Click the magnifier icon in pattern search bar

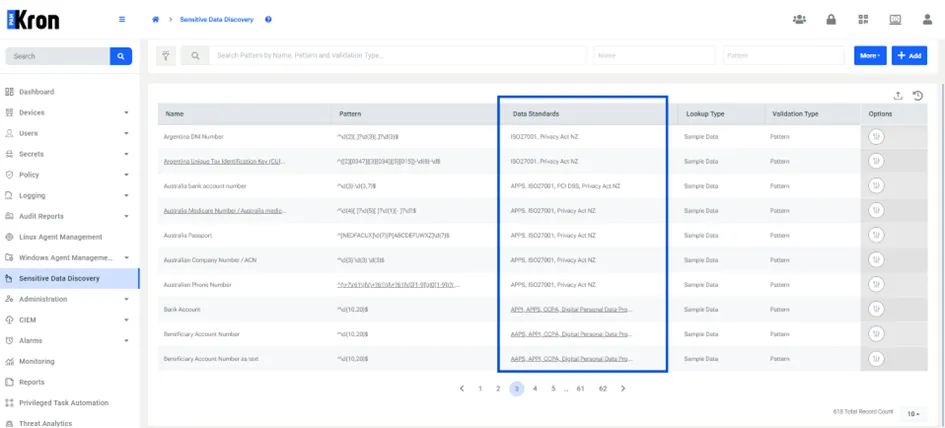point(195,55)
